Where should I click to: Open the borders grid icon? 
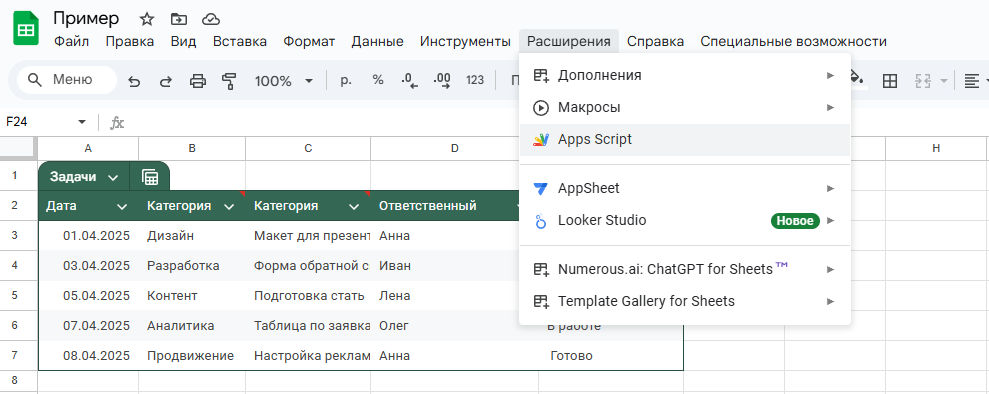[890, 81]
